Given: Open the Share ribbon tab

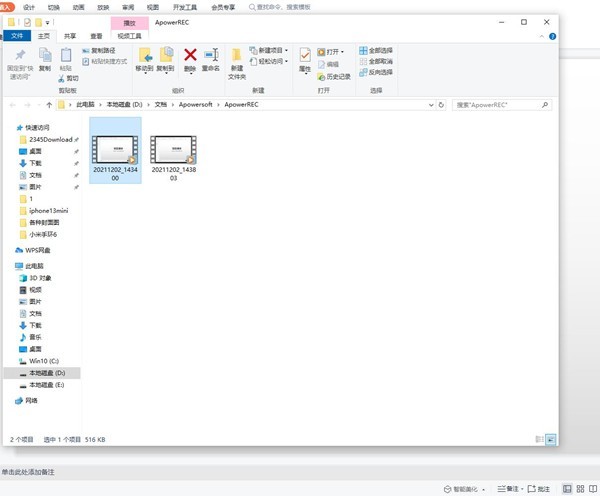Looking at the screenshot, I should (x=70, y=36).
